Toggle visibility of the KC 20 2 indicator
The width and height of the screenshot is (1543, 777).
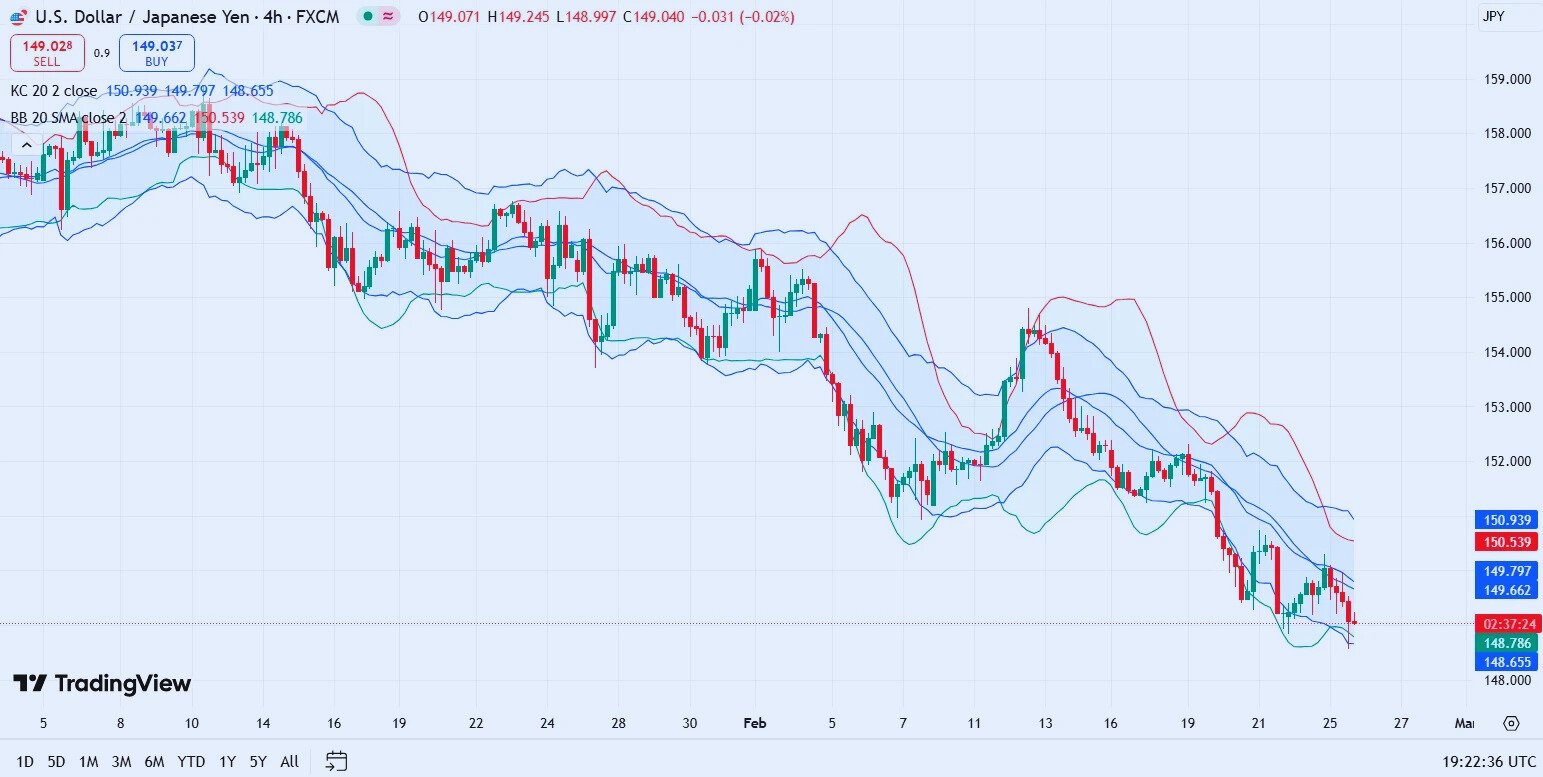point(53,90)
